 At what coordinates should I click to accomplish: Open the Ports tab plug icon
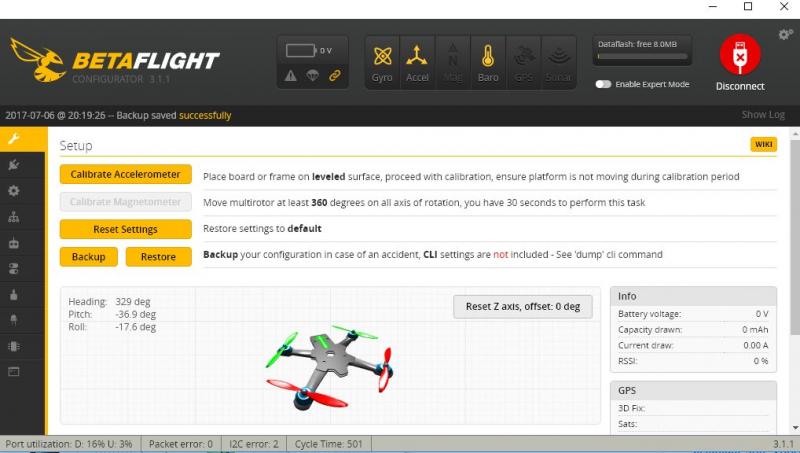[x=14, y=165]
